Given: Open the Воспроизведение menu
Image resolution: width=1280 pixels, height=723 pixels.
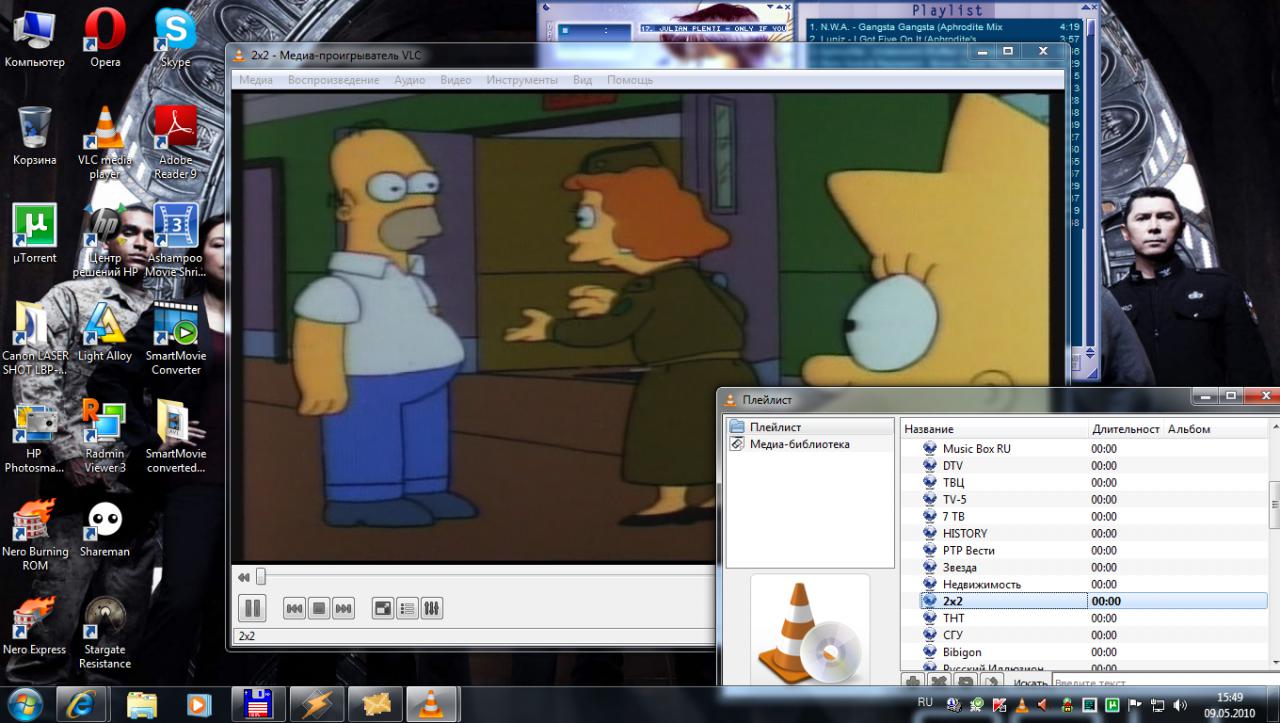Looking at the screenshot, I should [x=333, y=80].
